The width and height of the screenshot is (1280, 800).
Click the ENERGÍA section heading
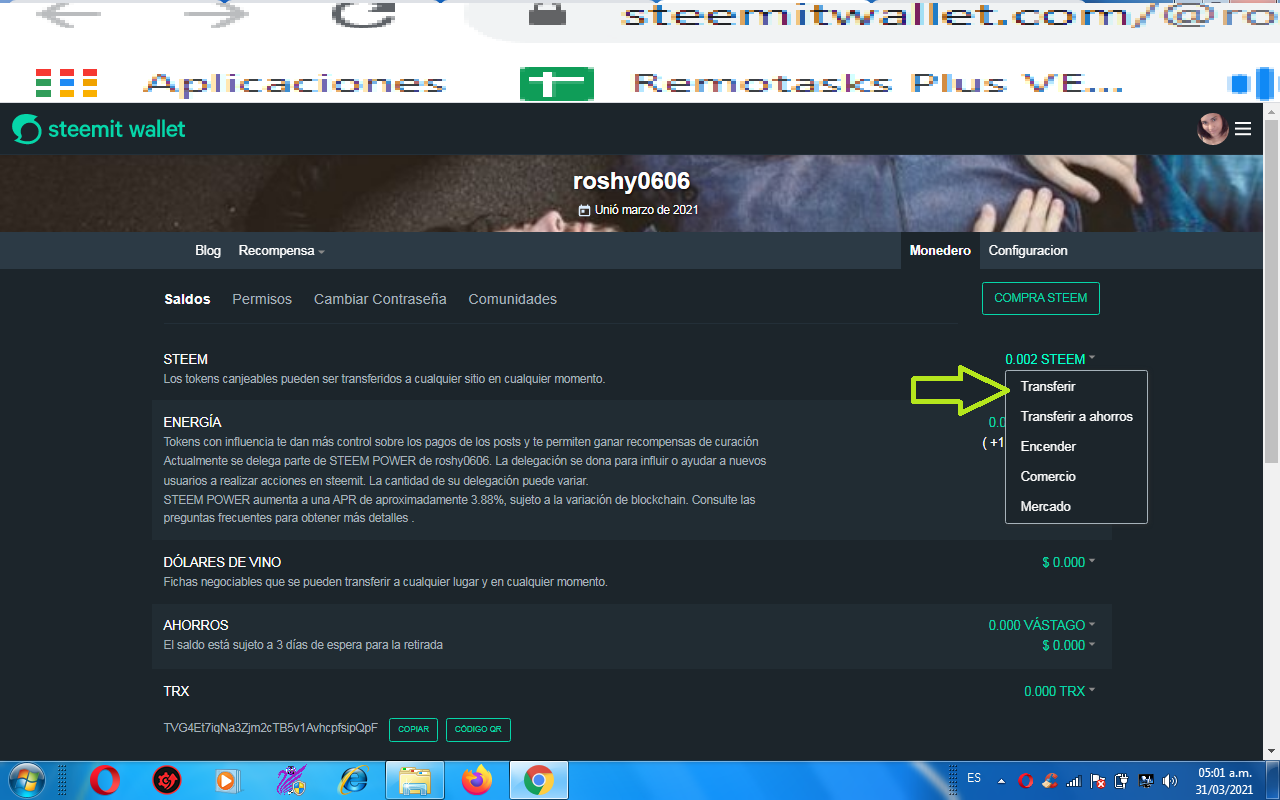[192, 422]
